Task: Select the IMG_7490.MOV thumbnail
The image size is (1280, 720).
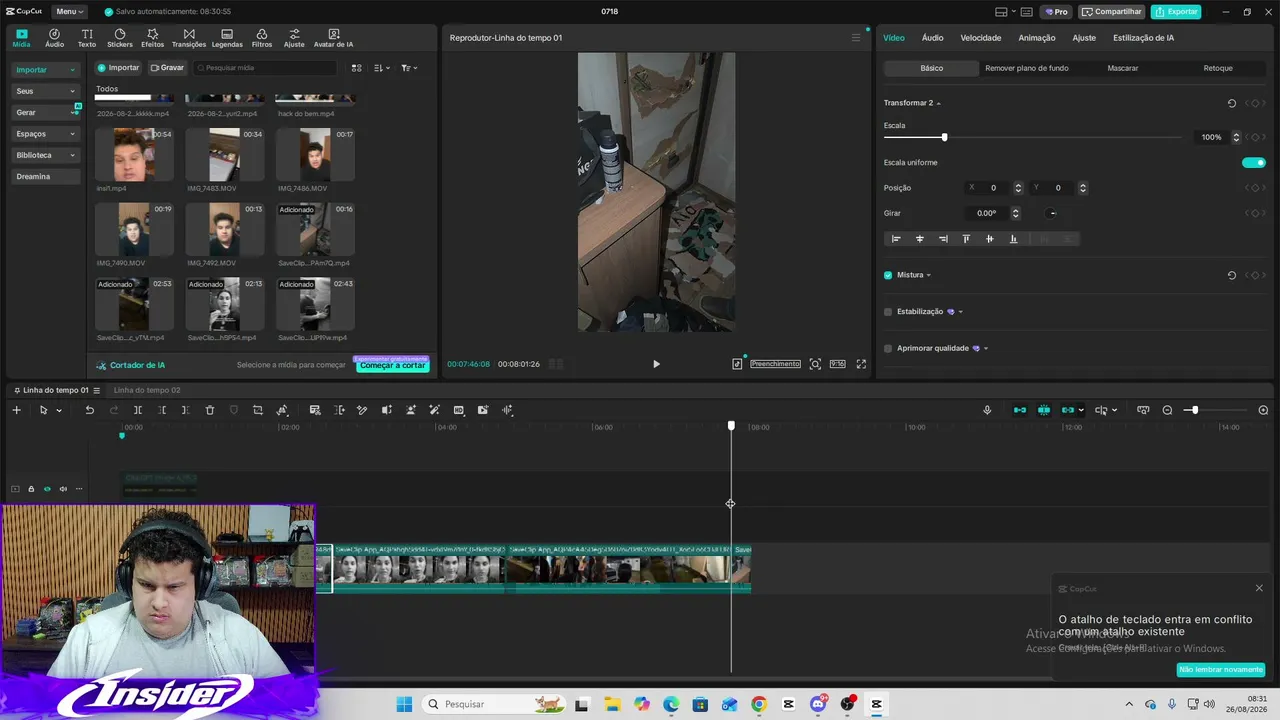Action: 134,228
